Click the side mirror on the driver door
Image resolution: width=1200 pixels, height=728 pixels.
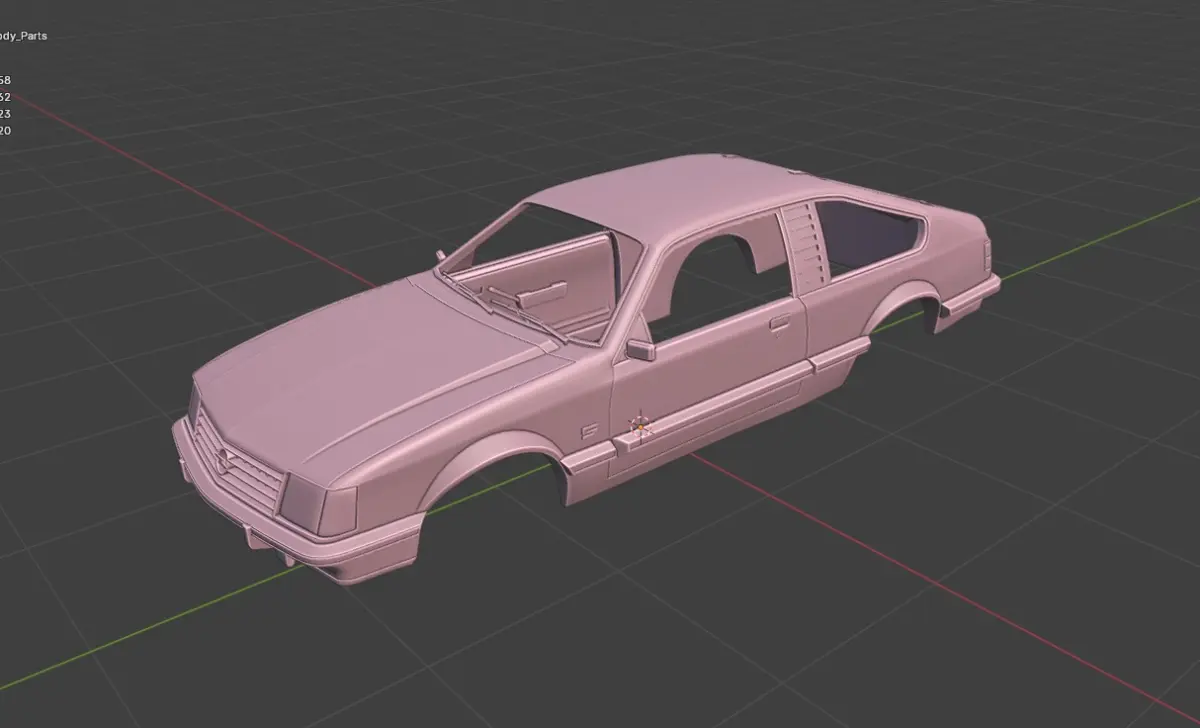click(x=640, y=350)
